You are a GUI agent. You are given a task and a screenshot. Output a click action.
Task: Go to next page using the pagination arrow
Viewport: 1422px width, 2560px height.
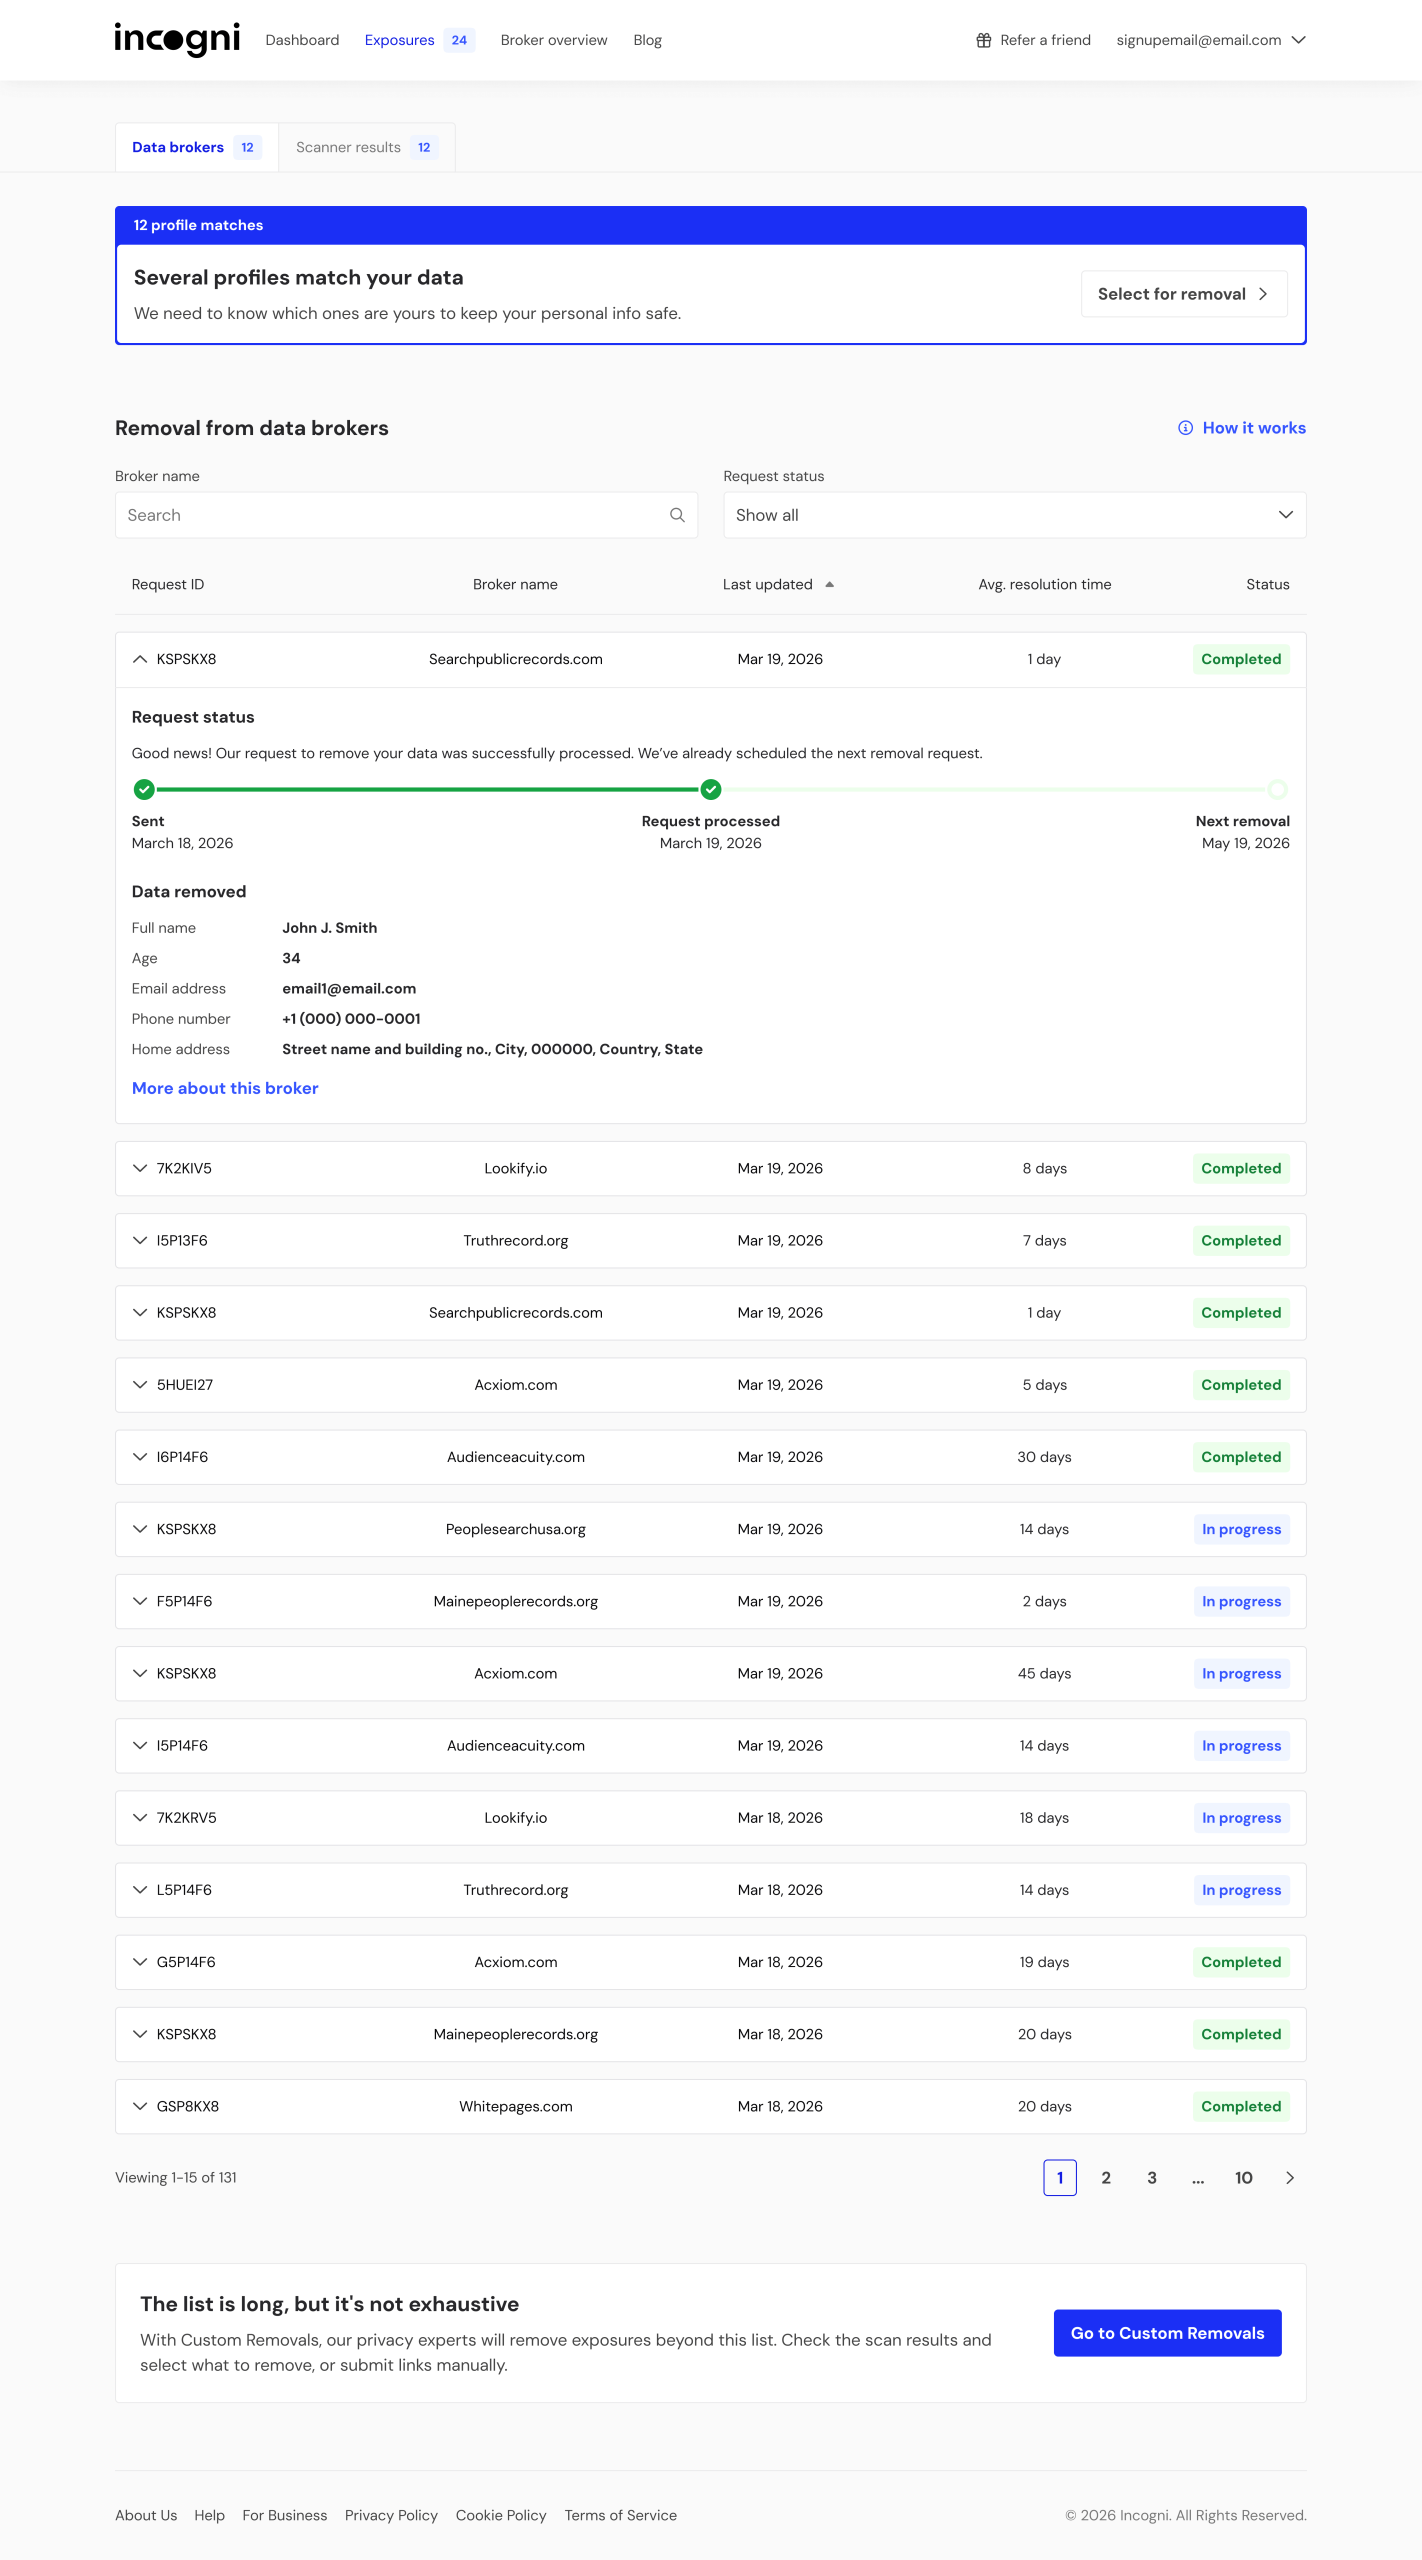(x=1290, y=2177)
